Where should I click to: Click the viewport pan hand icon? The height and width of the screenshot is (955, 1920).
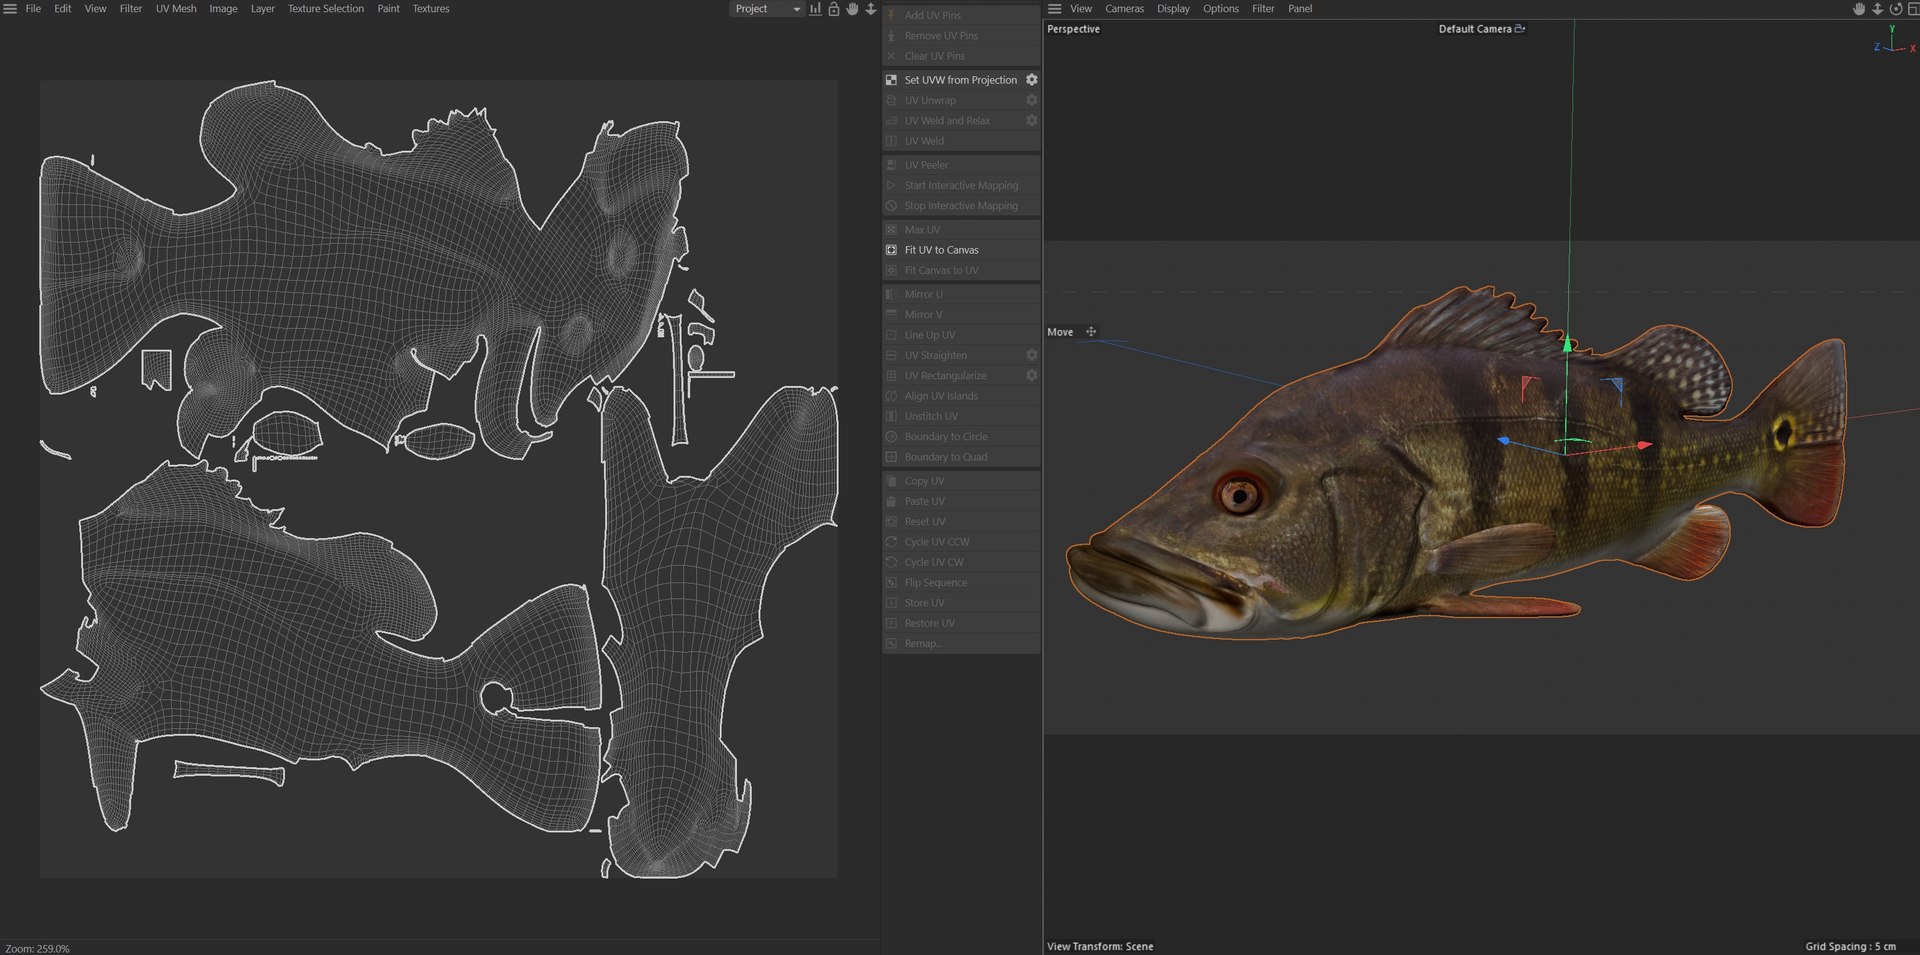[x=1858, y=9]
